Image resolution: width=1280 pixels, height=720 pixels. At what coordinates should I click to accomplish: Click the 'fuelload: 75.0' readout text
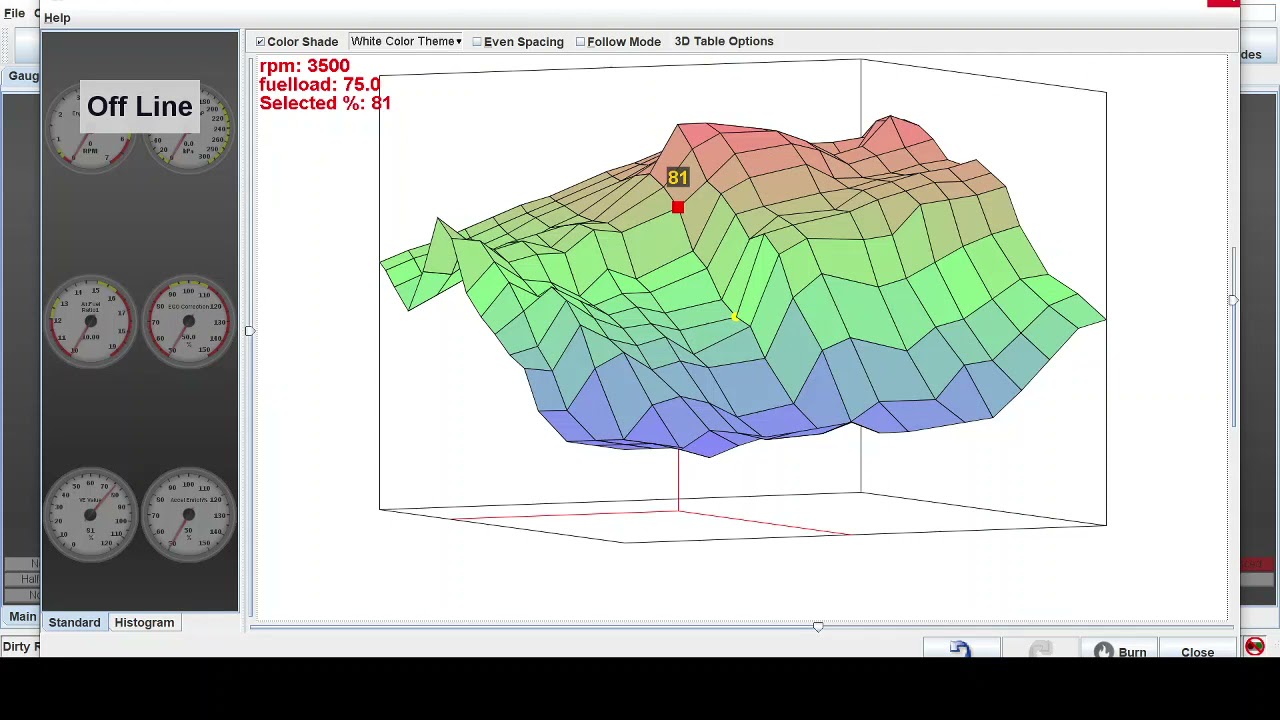click(x=319, y=85)
